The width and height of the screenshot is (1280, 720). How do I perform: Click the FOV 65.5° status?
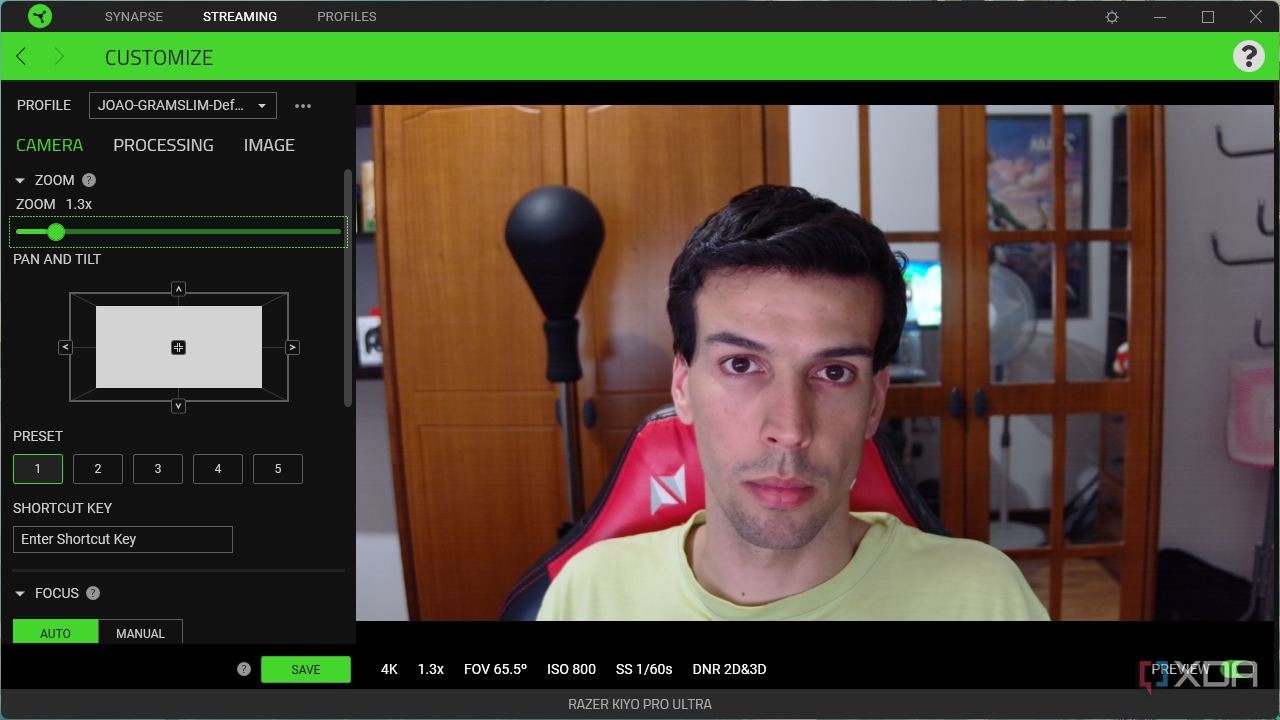[x=495, y=669]
